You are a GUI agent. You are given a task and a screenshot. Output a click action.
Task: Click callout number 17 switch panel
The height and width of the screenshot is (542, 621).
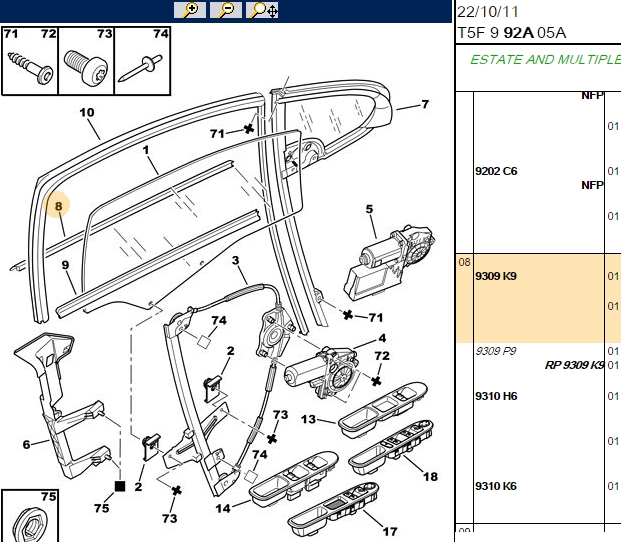coord(390,531)
